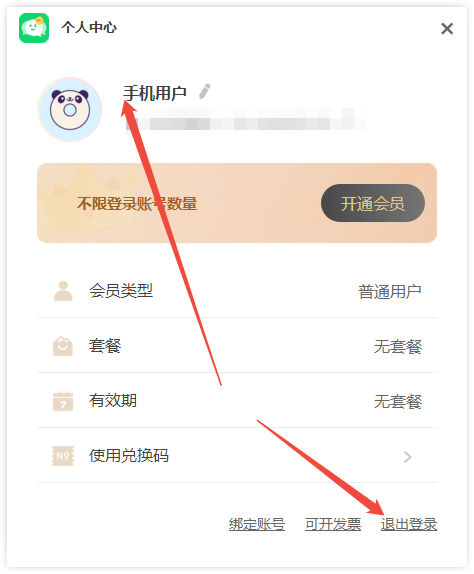
Task: Click the panda avatar picture
Action: click(70, 109)
